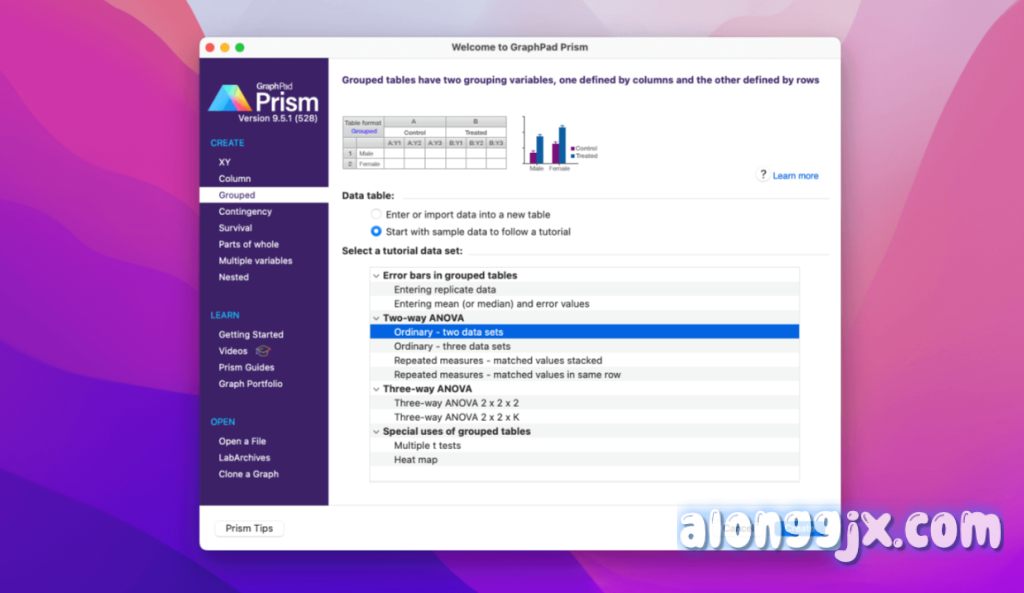Viewport: 1024px width, 593px height.
Task: Click the question mark help icon
Action: 762,175
